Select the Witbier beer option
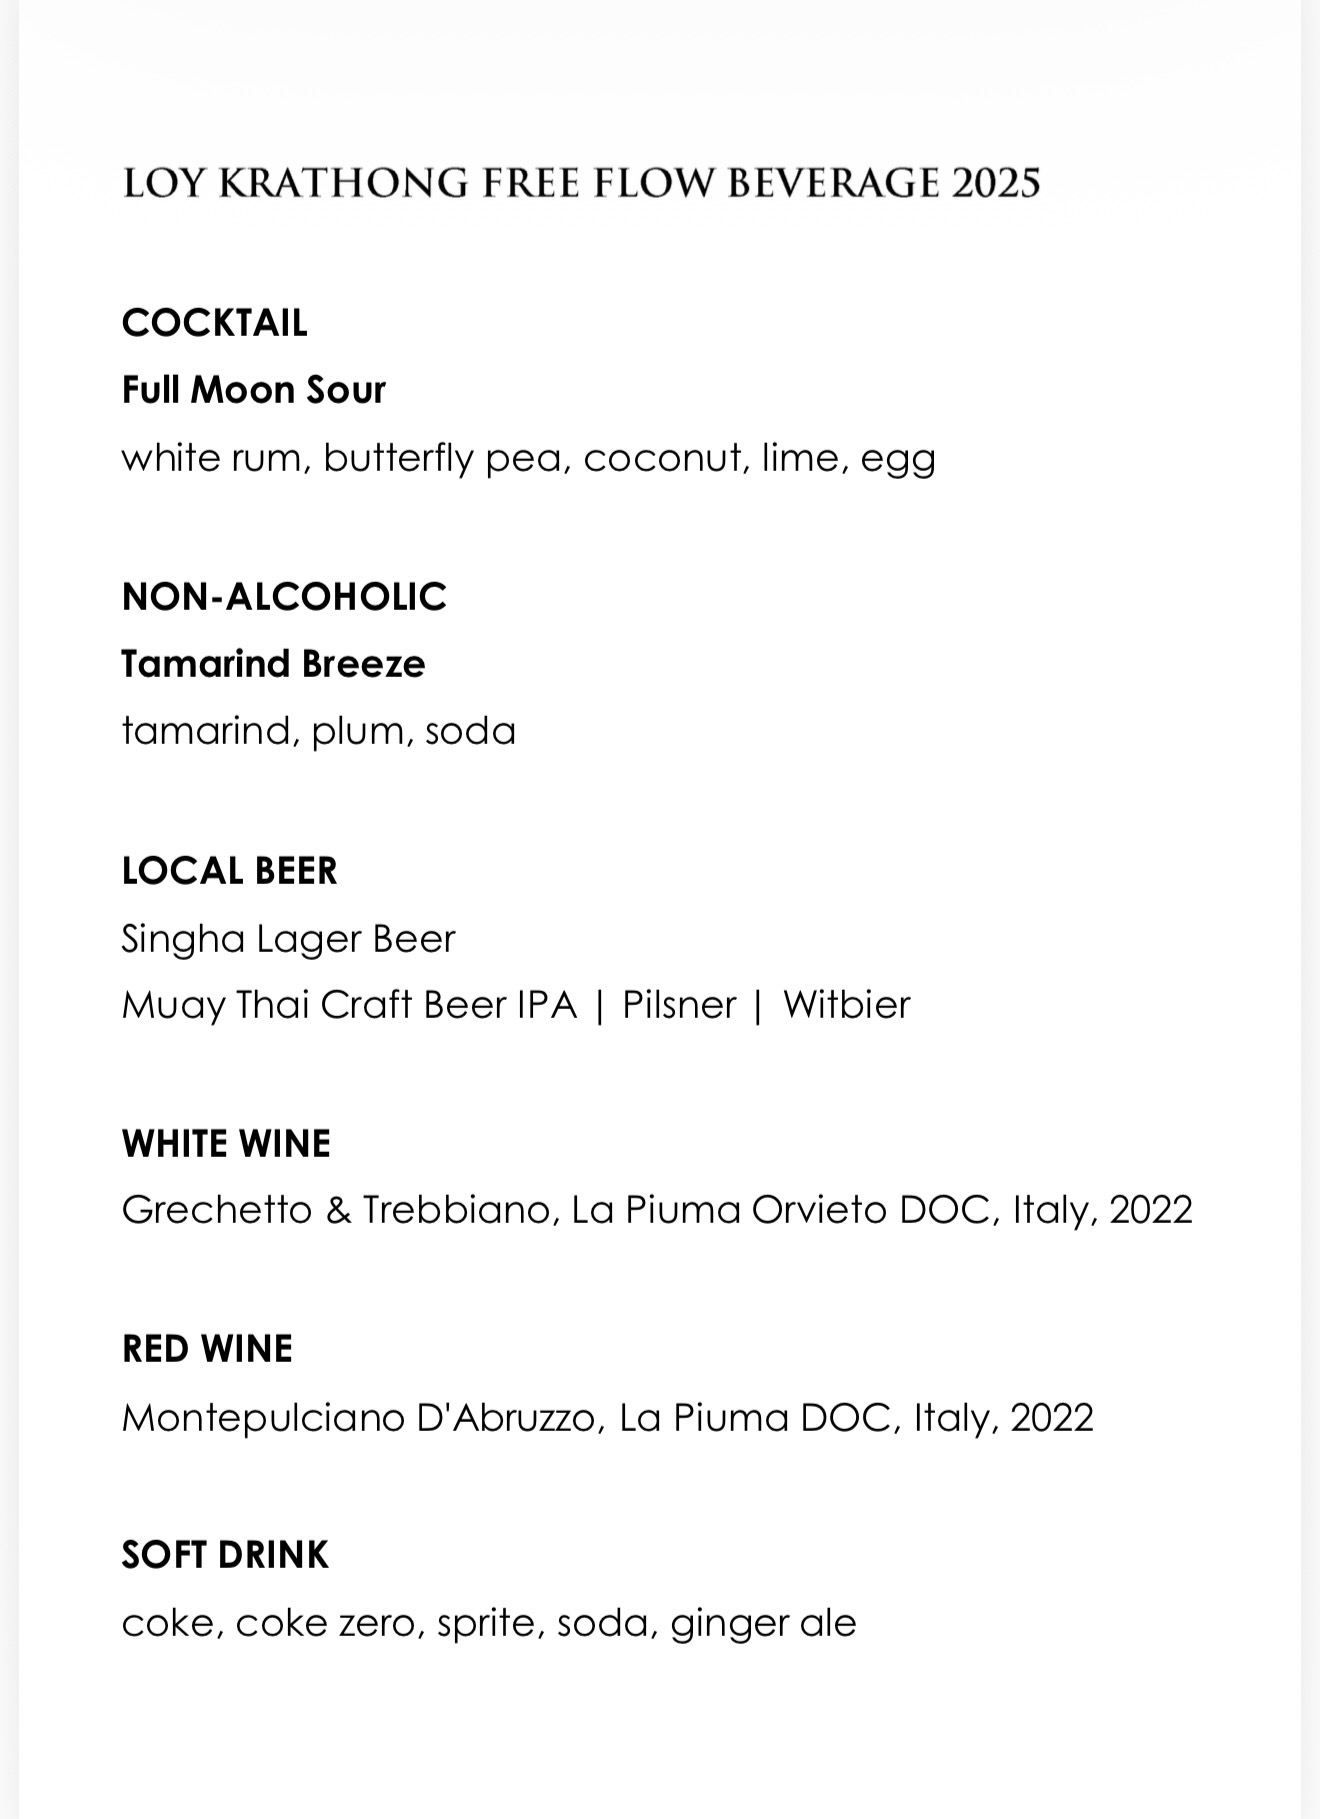The height and width of the screenshot is (1819, 1320). [846, 1005]
